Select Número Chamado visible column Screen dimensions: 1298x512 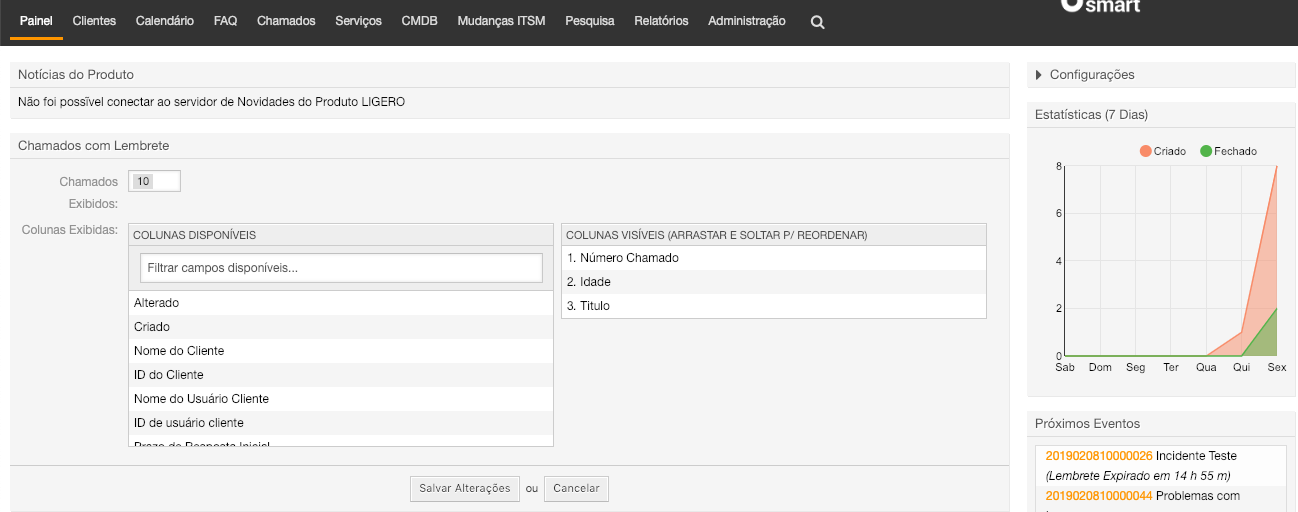click(774, 258)
